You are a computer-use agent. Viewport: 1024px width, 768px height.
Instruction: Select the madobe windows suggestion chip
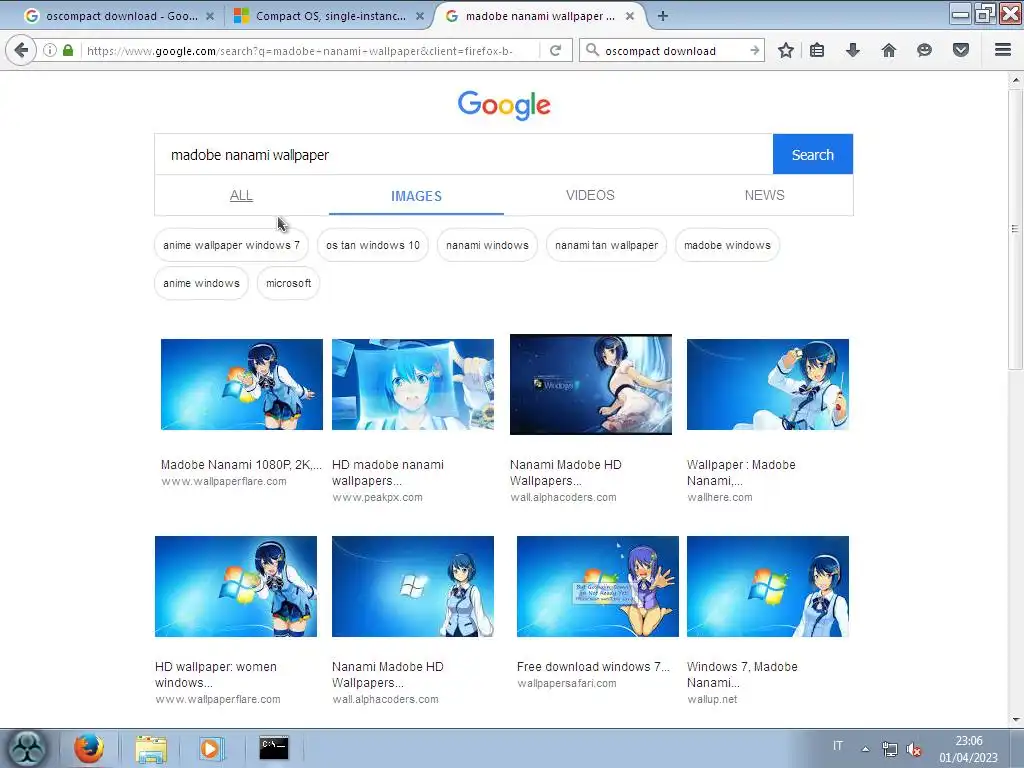coord(728,246)
